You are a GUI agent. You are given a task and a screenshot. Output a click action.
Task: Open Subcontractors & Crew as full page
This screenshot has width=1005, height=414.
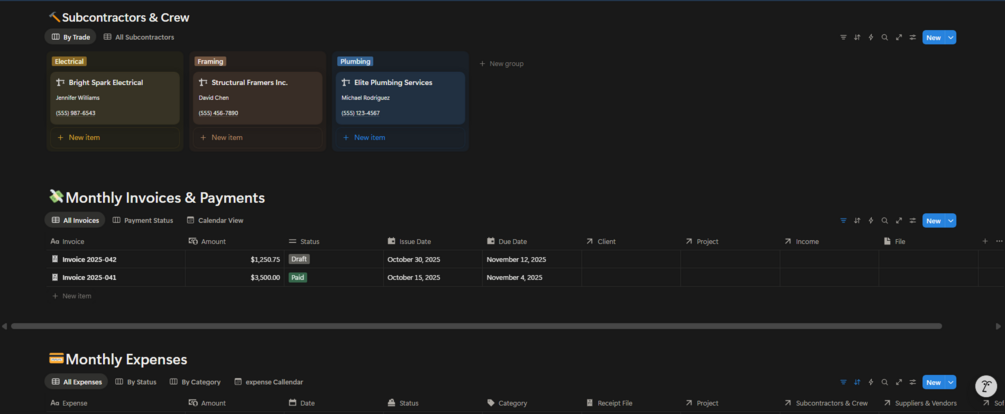pos(899,37)
